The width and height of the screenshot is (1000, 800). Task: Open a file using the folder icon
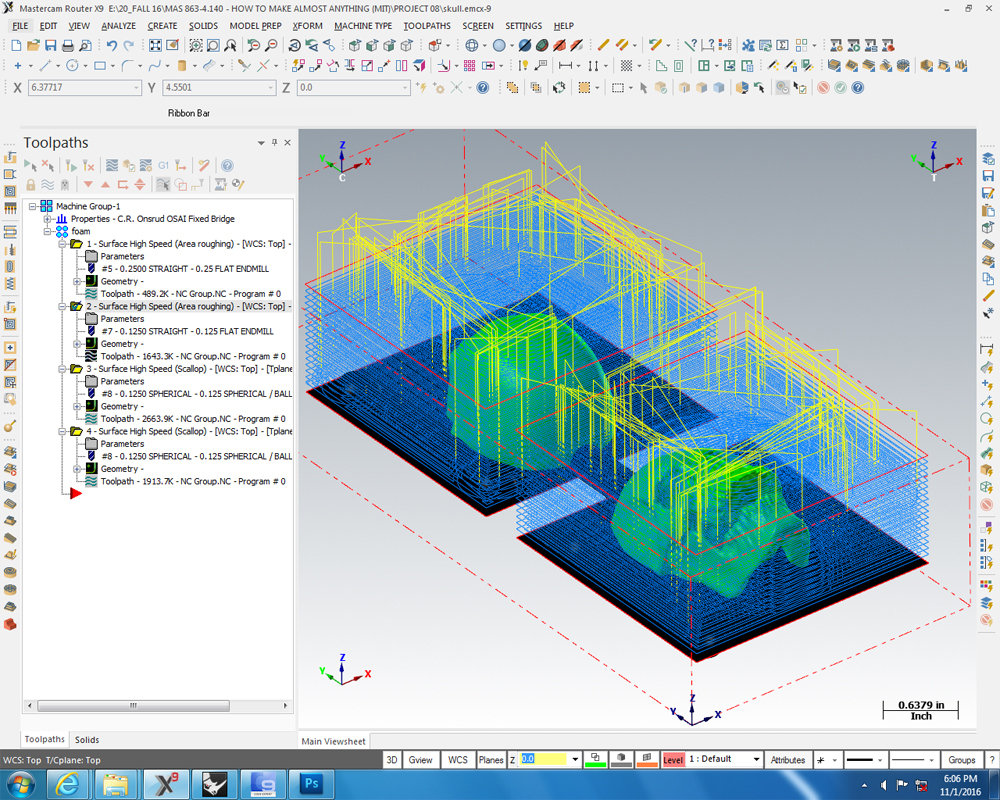[33, 45]
